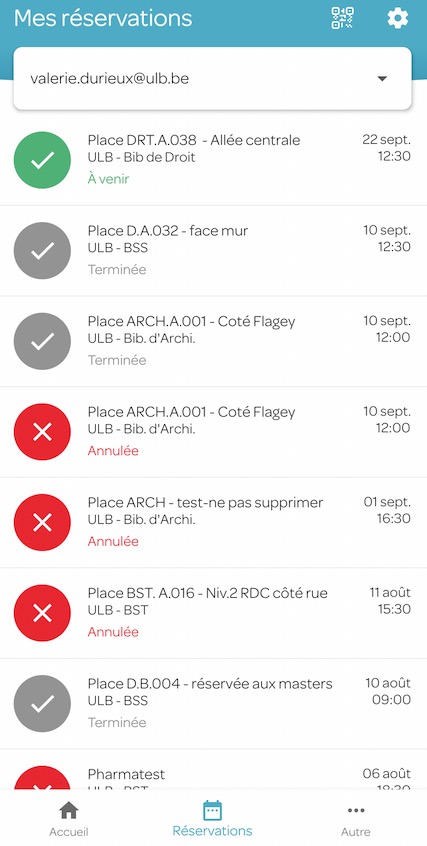Open the Terminée ARCH.A.001 Coté Flagey reservation
The width and height of the screenshot is (427, 846).
(213, 342)
